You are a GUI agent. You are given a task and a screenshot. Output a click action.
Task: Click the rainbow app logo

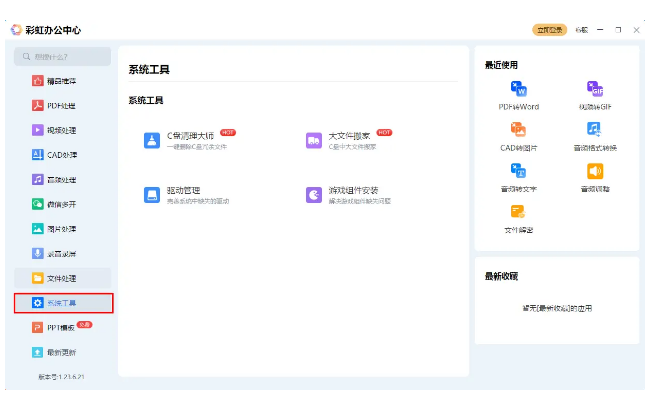click(16, 30)
